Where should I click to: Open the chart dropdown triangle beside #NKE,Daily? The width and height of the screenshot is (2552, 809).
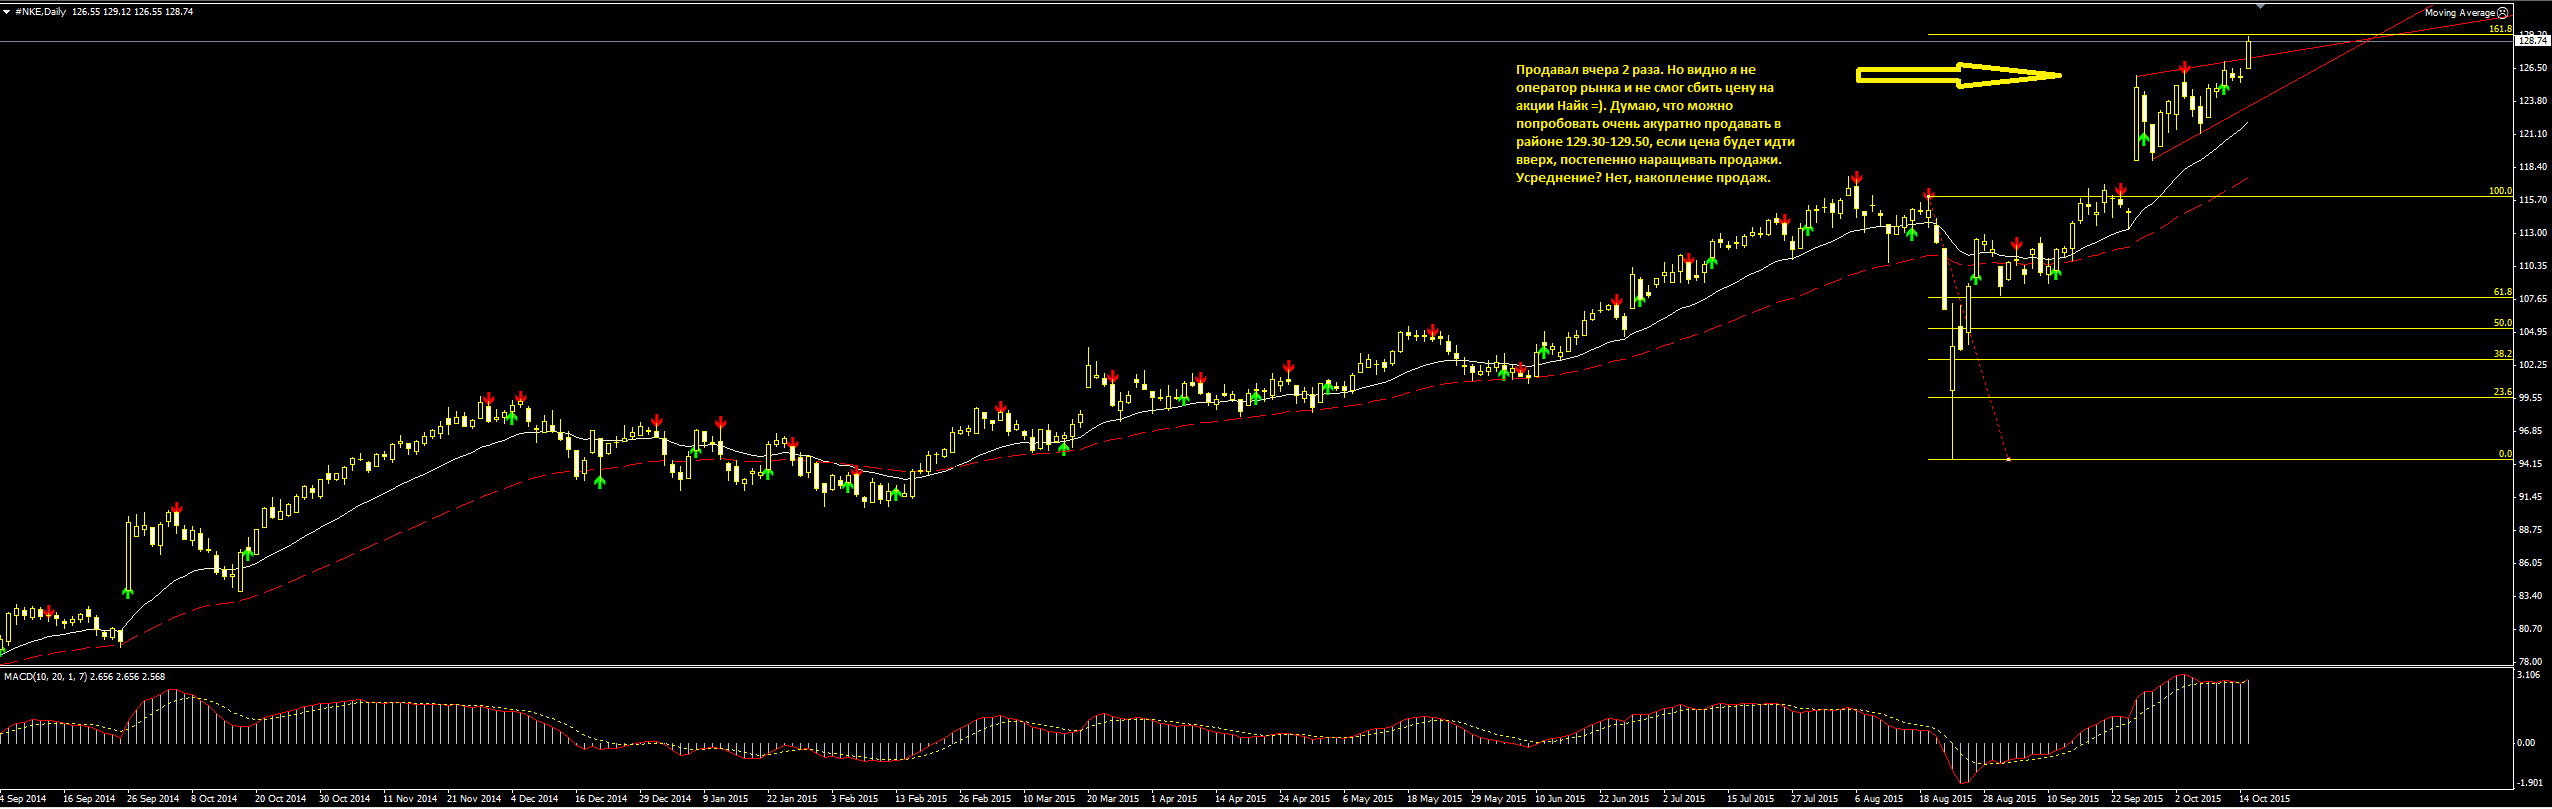pyautogui.click(x=6, y=12)
